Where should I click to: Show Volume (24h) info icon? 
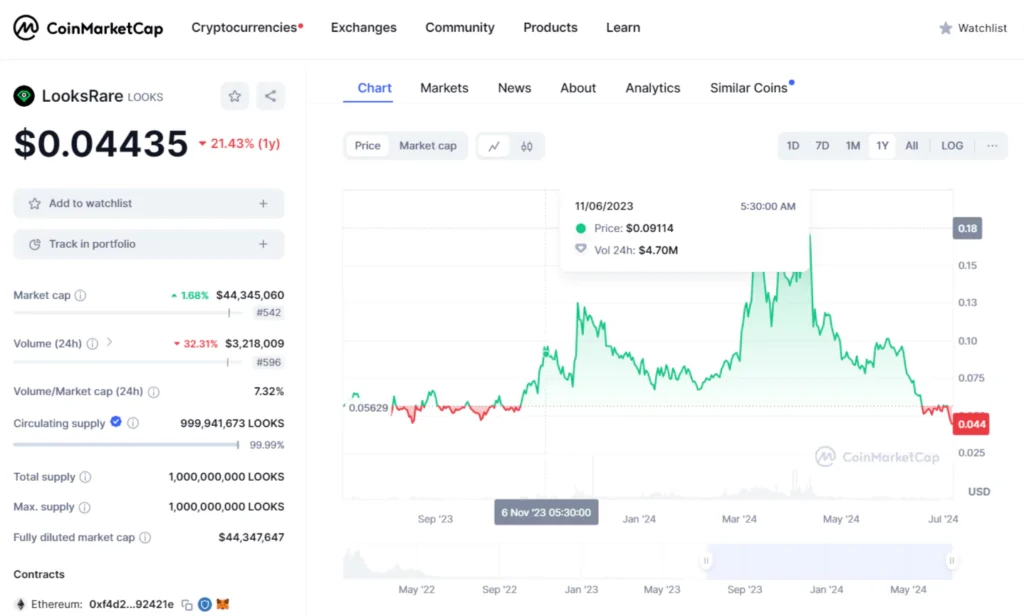(92, 344)
